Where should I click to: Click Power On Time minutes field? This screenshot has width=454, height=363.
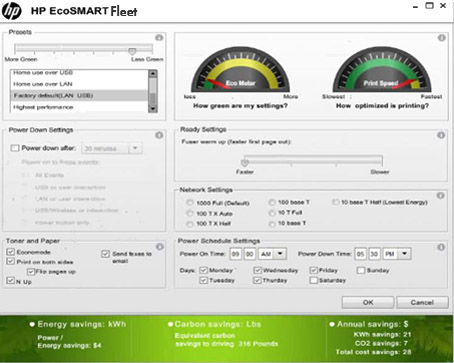tap(250, 254)
